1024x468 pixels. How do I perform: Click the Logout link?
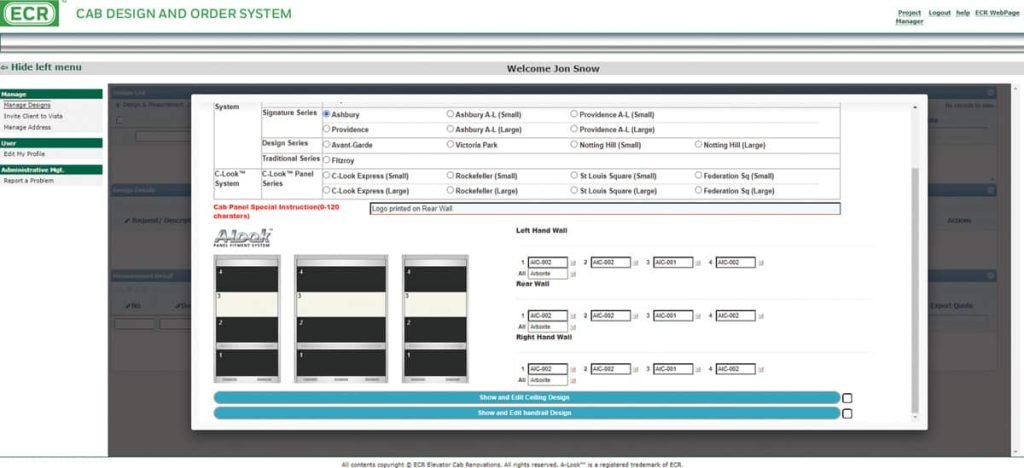point(939,13)
